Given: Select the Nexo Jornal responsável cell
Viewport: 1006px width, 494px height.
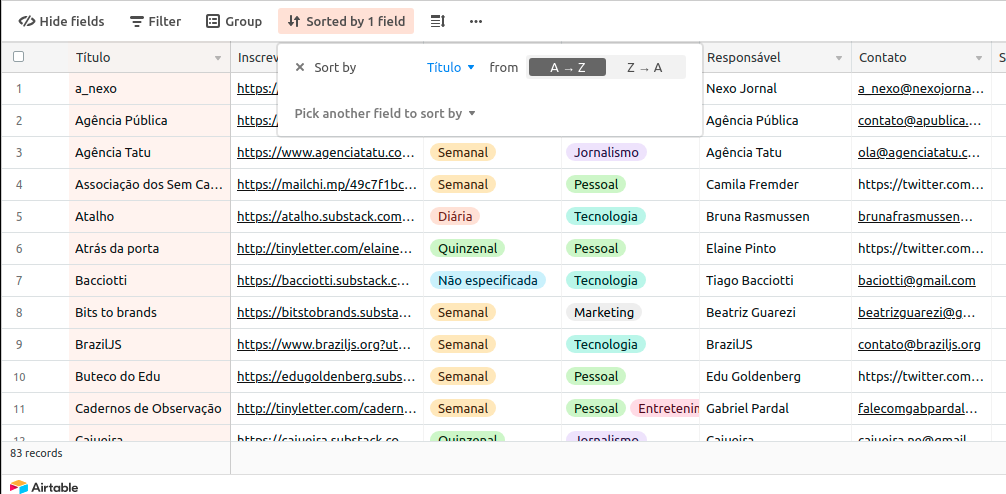Looking at the screenshot, I should [x=775, y=89].
